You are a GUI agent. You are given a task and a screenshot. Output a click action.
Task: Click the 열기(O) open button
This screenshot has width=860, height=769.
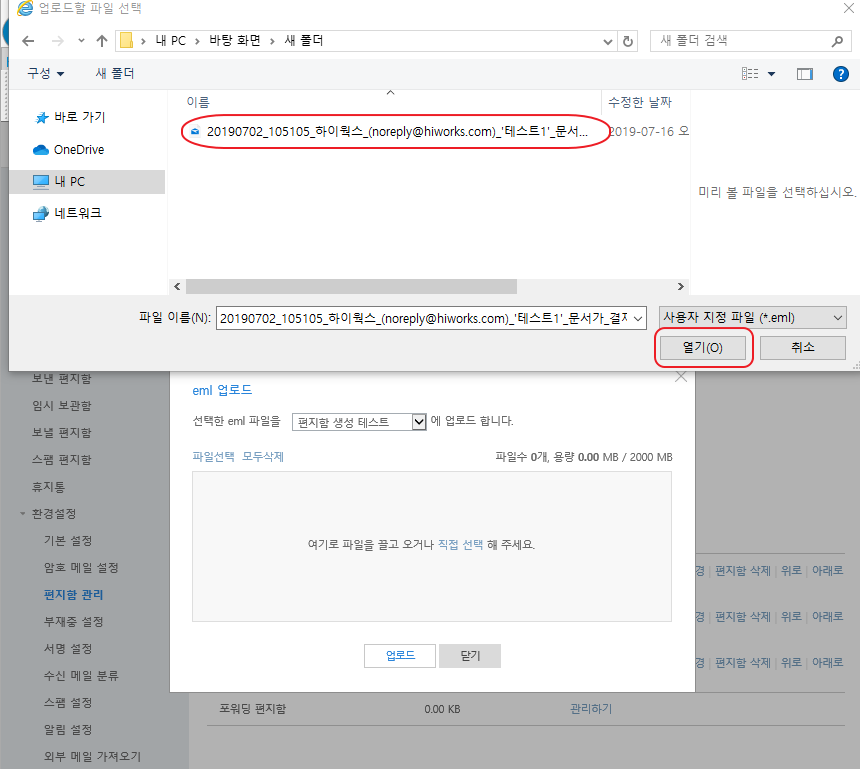point(702,348)
